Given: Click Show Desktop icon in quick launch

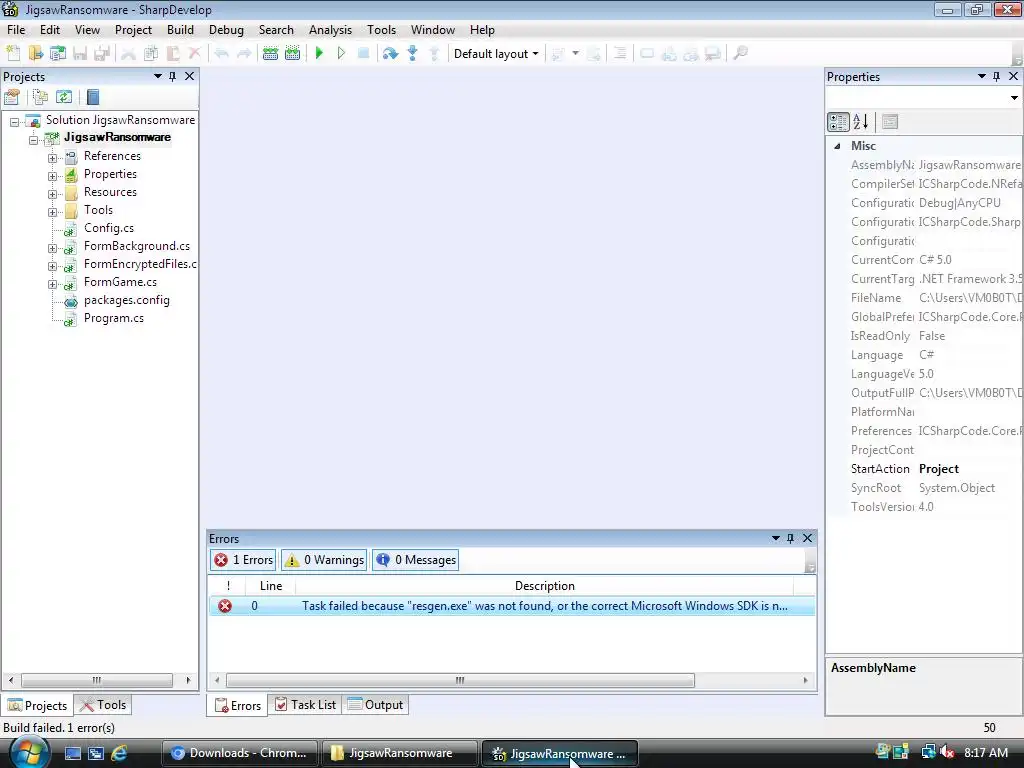Looking at the screenshot, I should [x=72, y=753].
